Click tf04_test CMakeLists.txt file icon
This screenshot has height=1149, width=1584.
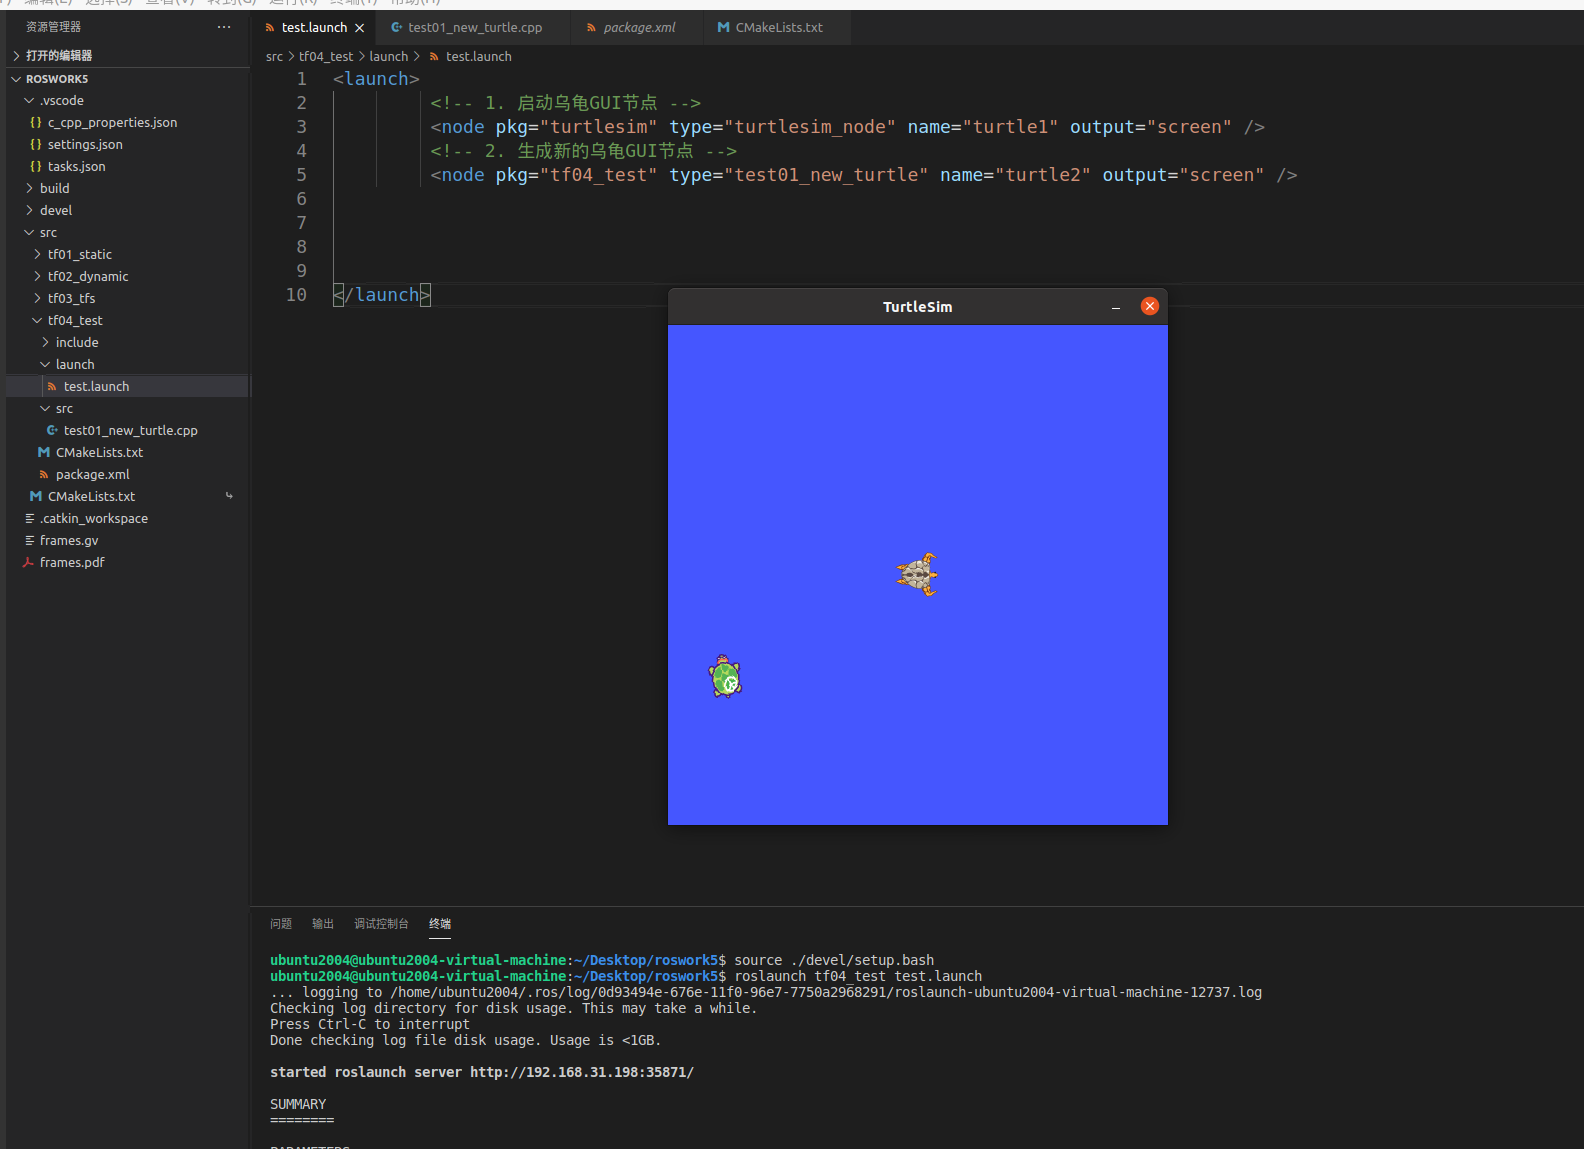coord(44,452)
